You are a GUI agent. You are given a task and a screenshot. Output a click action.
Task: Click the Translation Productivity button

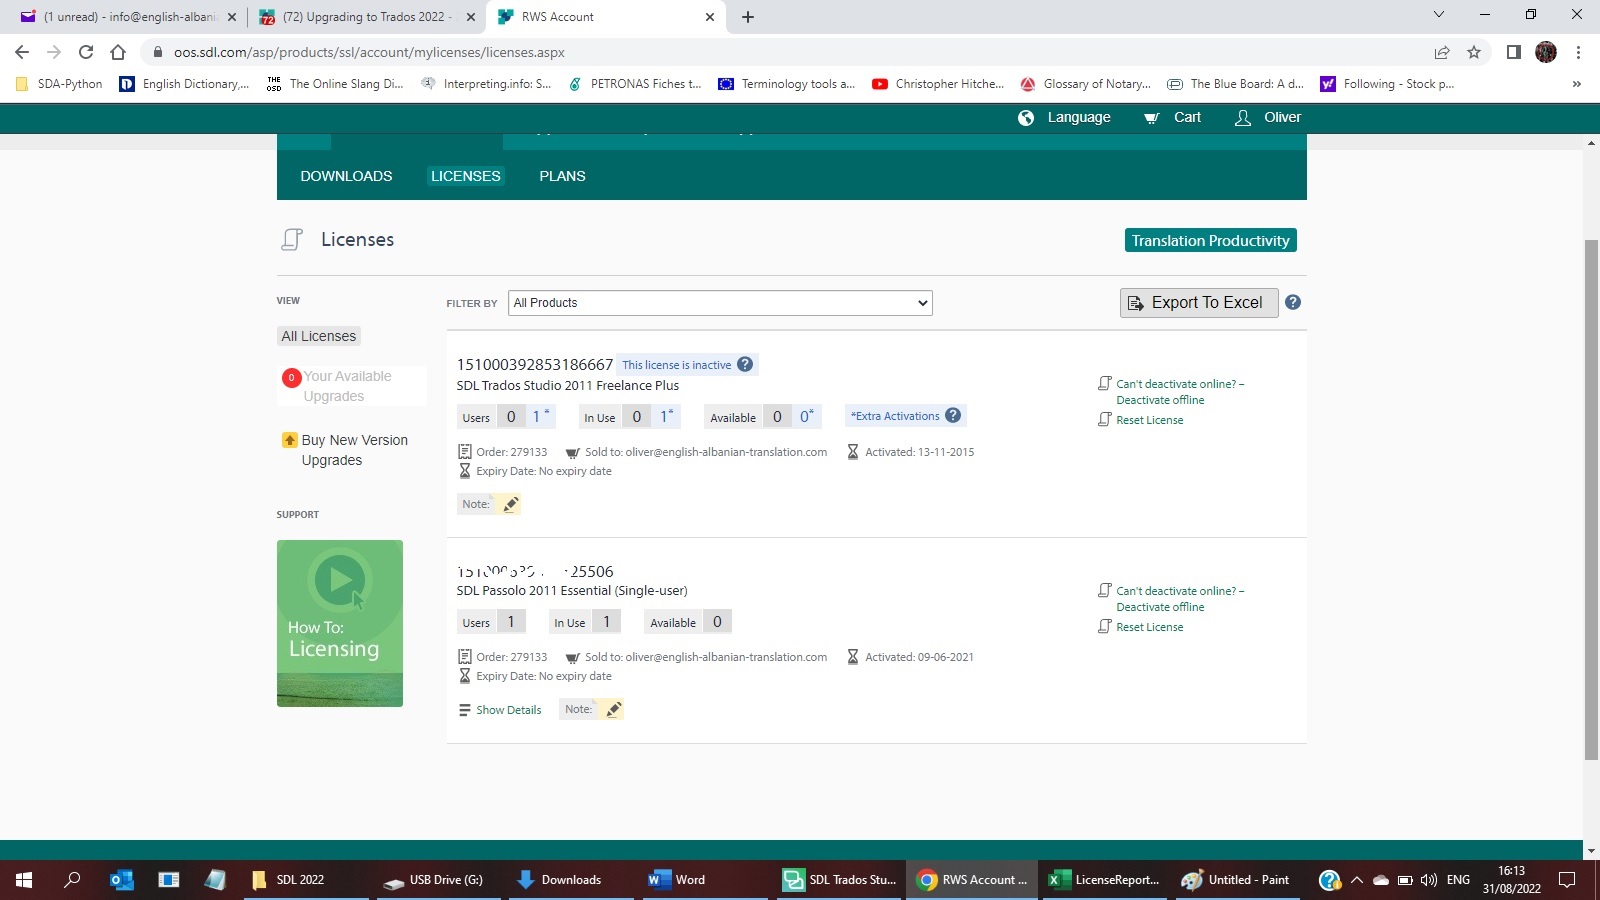tap(1211, 240)
